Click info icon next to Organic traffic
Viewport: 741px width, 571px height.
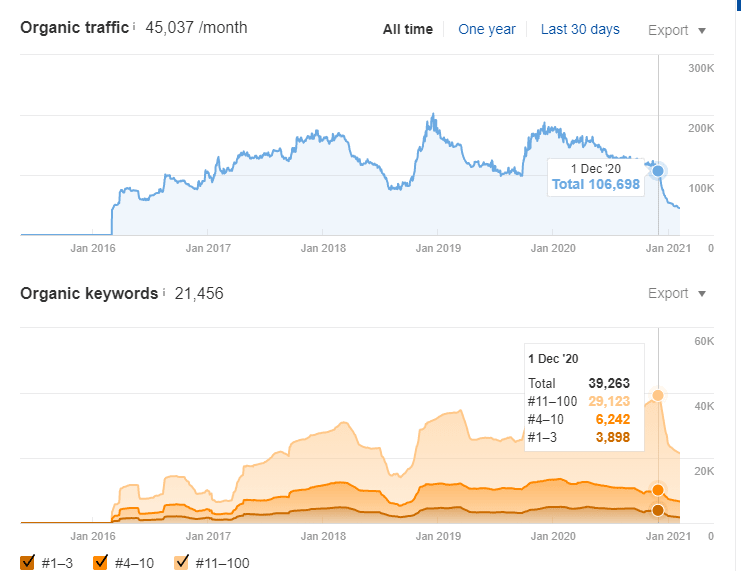click(x=134, y=26)
